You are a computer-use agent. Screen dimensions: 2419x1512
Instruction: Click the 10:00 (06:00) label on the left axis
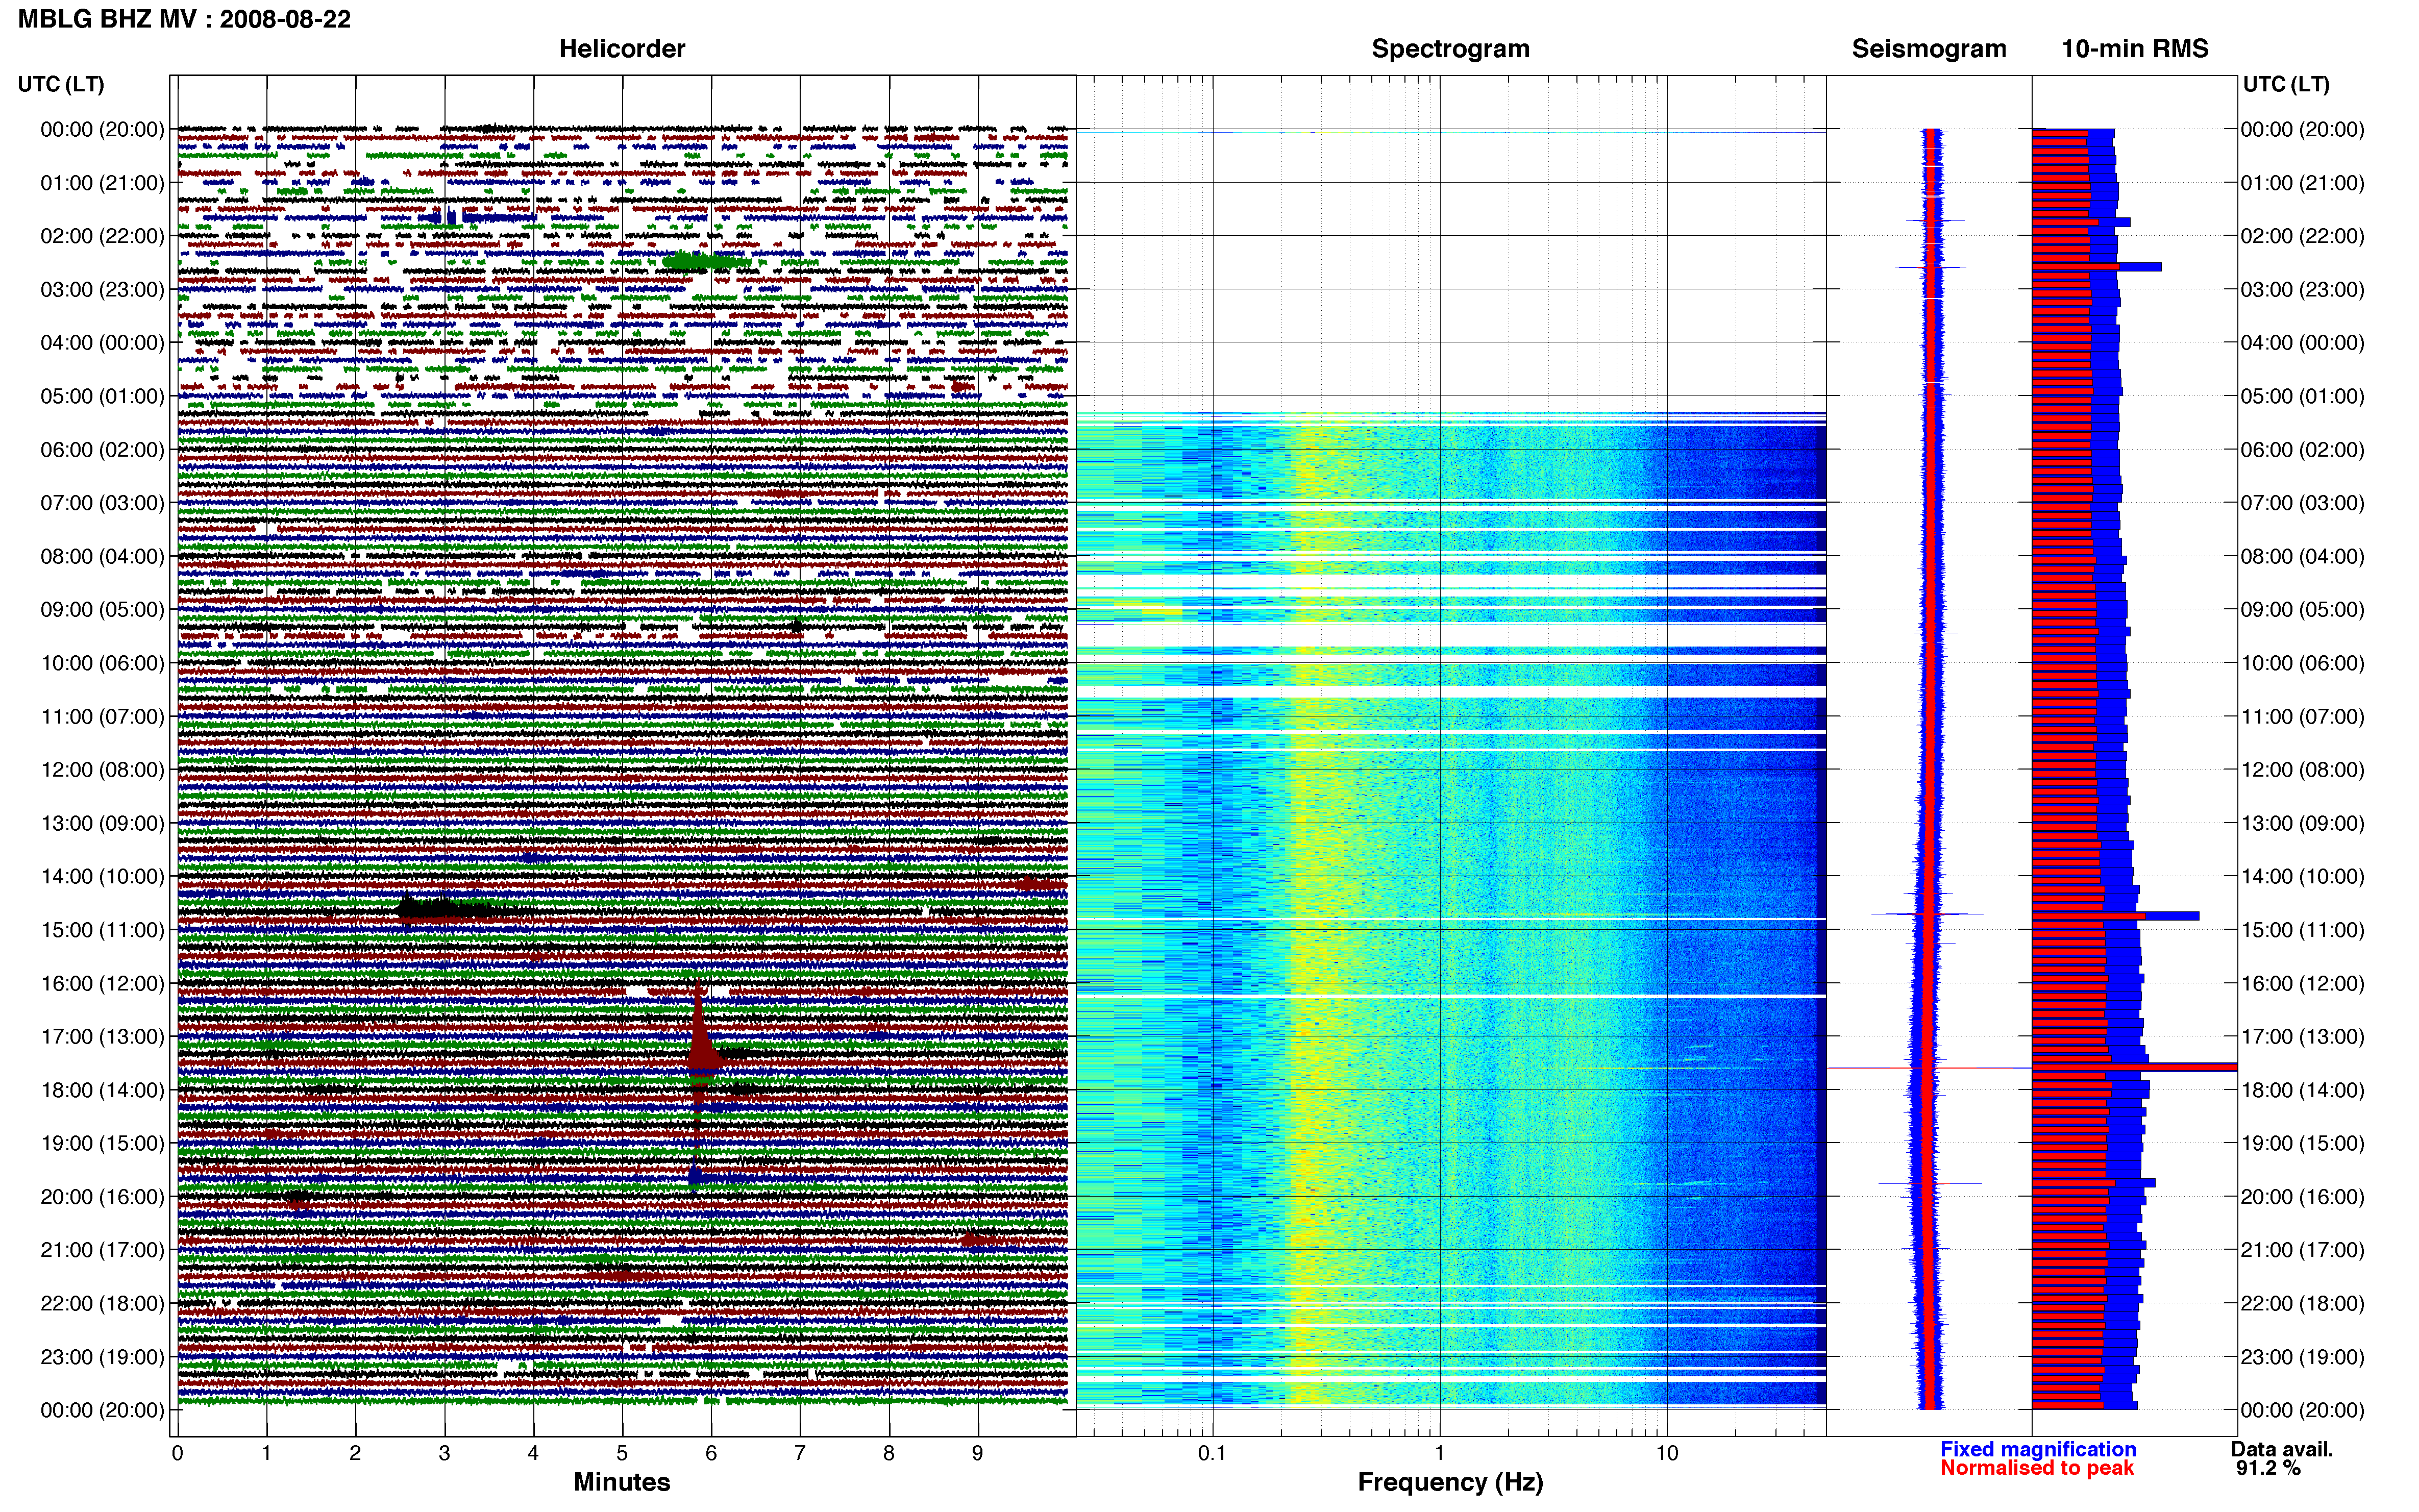[x=102, y=663]
